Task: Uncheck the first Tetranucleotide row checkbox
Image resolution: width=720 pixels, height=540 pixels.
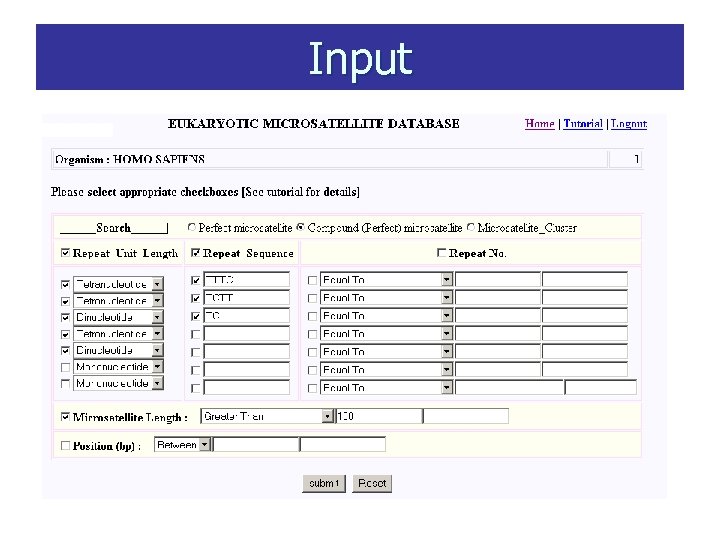Action: click(65, 285)
